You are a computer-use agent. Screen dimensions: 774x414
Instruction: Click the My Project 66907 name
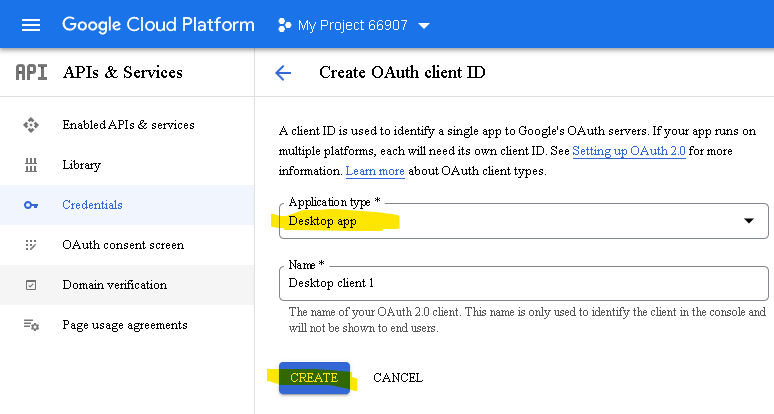click(352, 25)
